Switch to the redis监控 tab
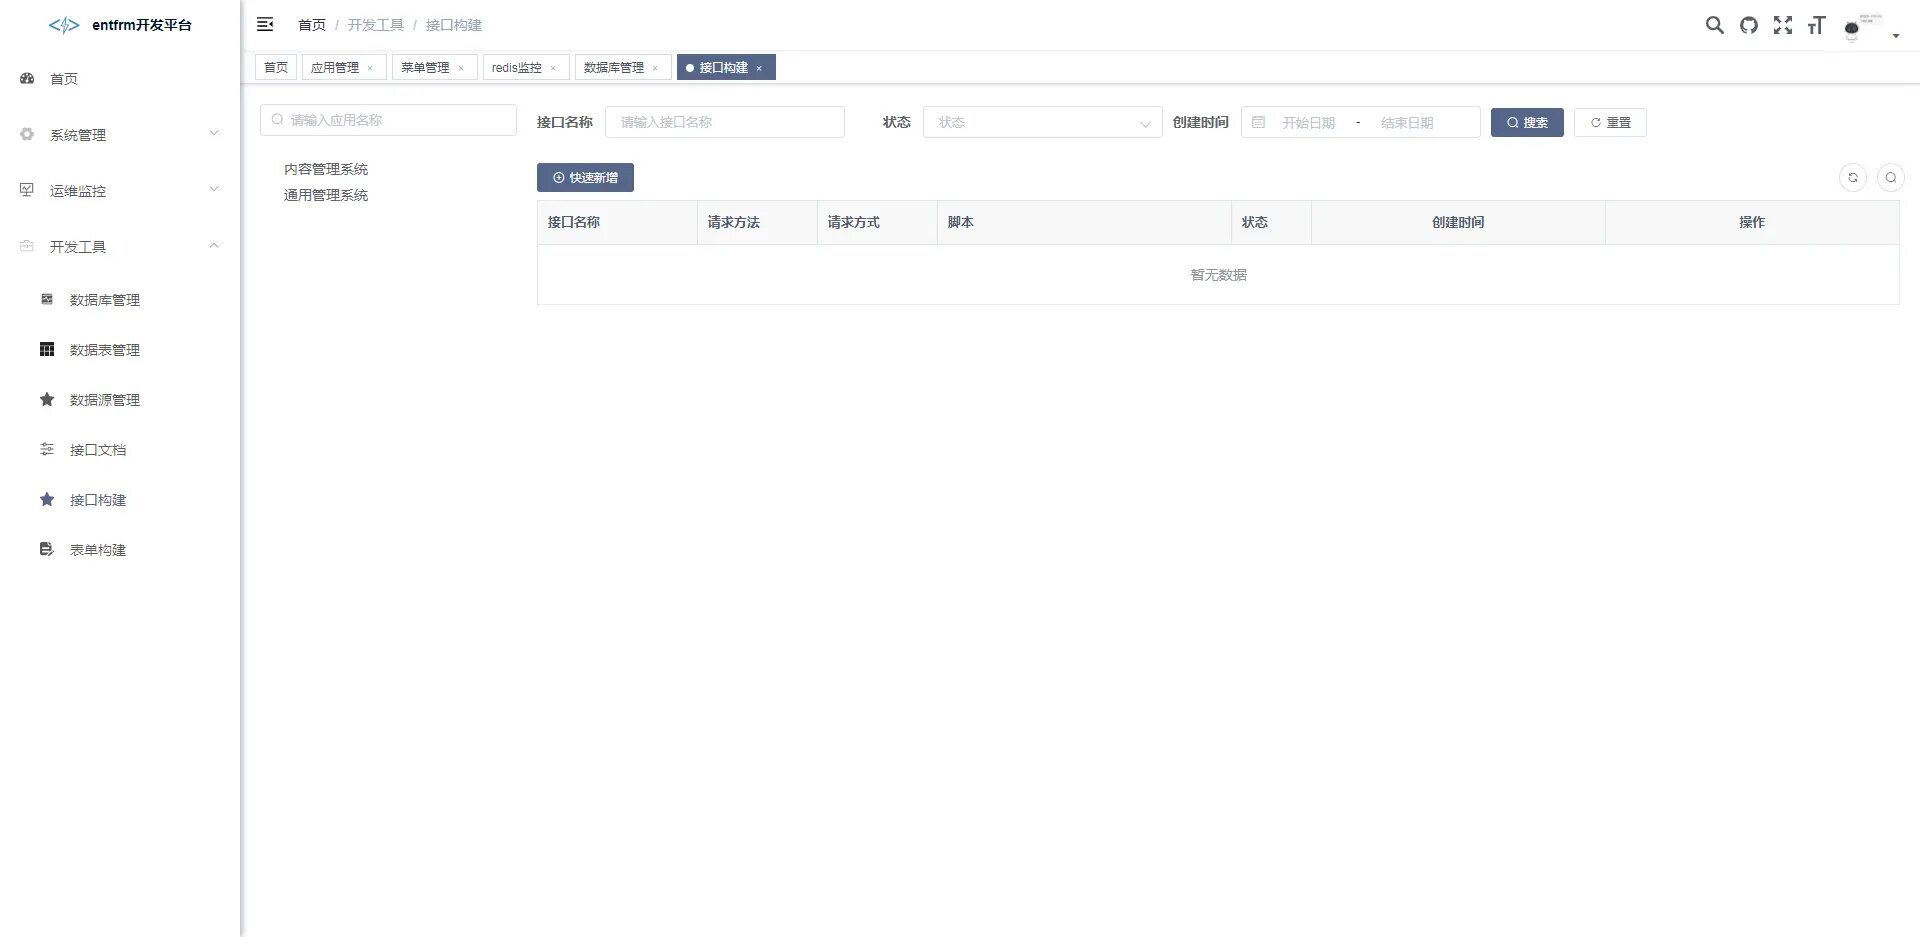The height and width of the screenshot is (937, 1920). [517, 68]
